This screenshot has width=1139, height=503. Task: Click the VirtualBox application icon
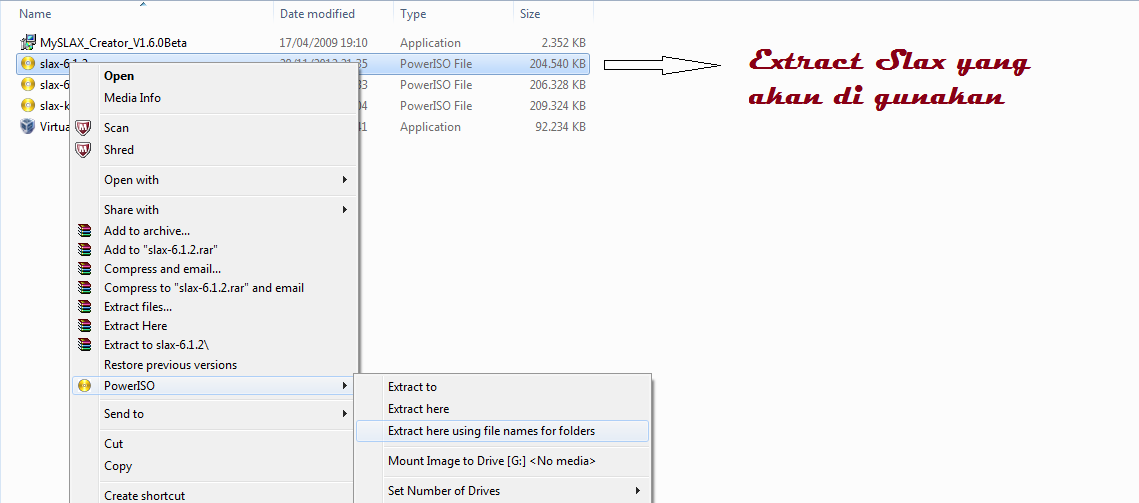(28, 126)
